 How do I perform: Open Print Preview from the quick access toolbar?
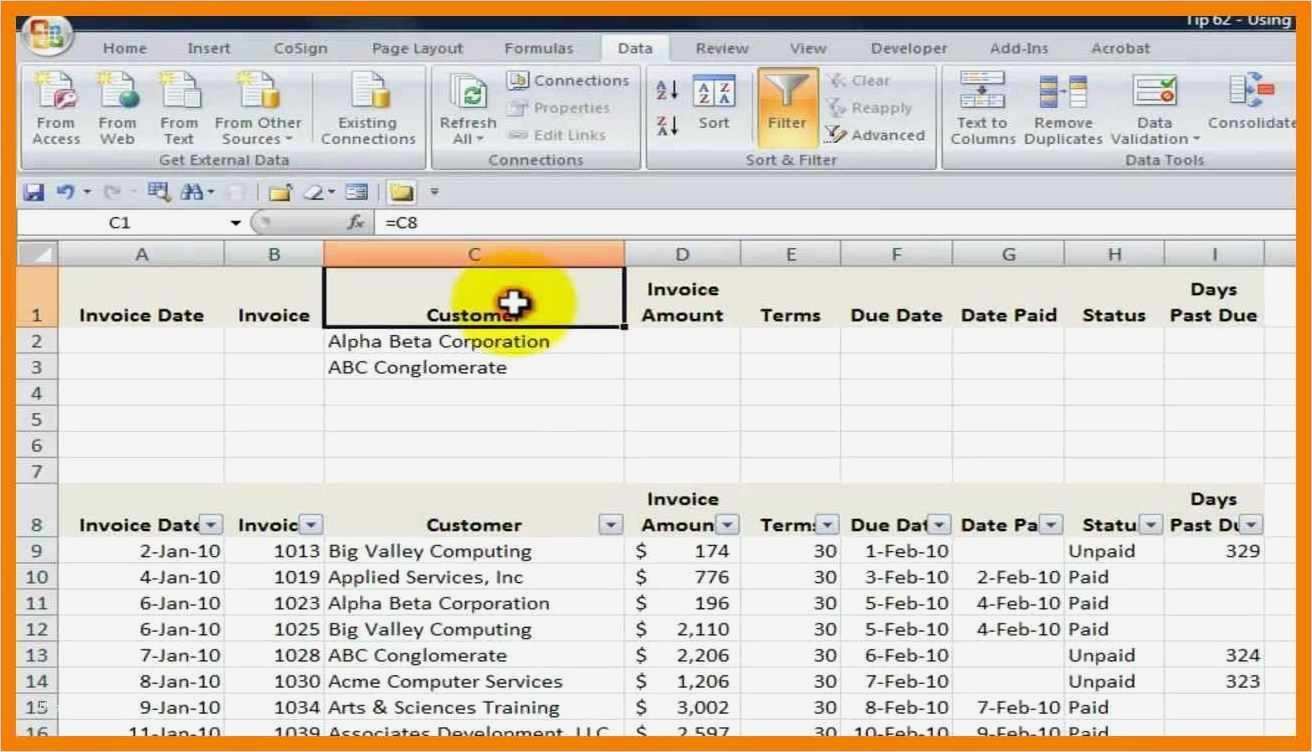tap(157, 190)
